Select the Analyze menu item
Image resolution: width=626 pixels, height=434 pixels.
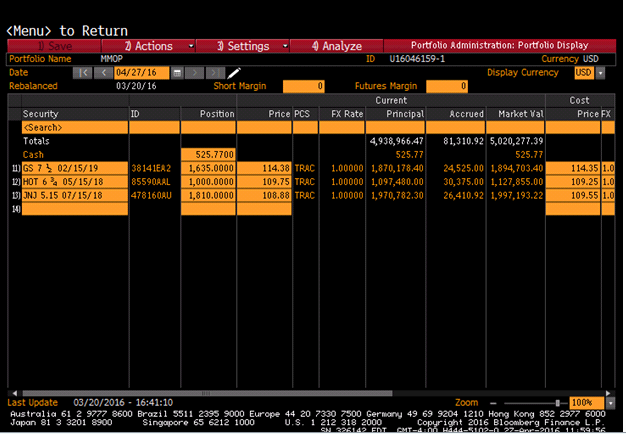pos(337,46)
